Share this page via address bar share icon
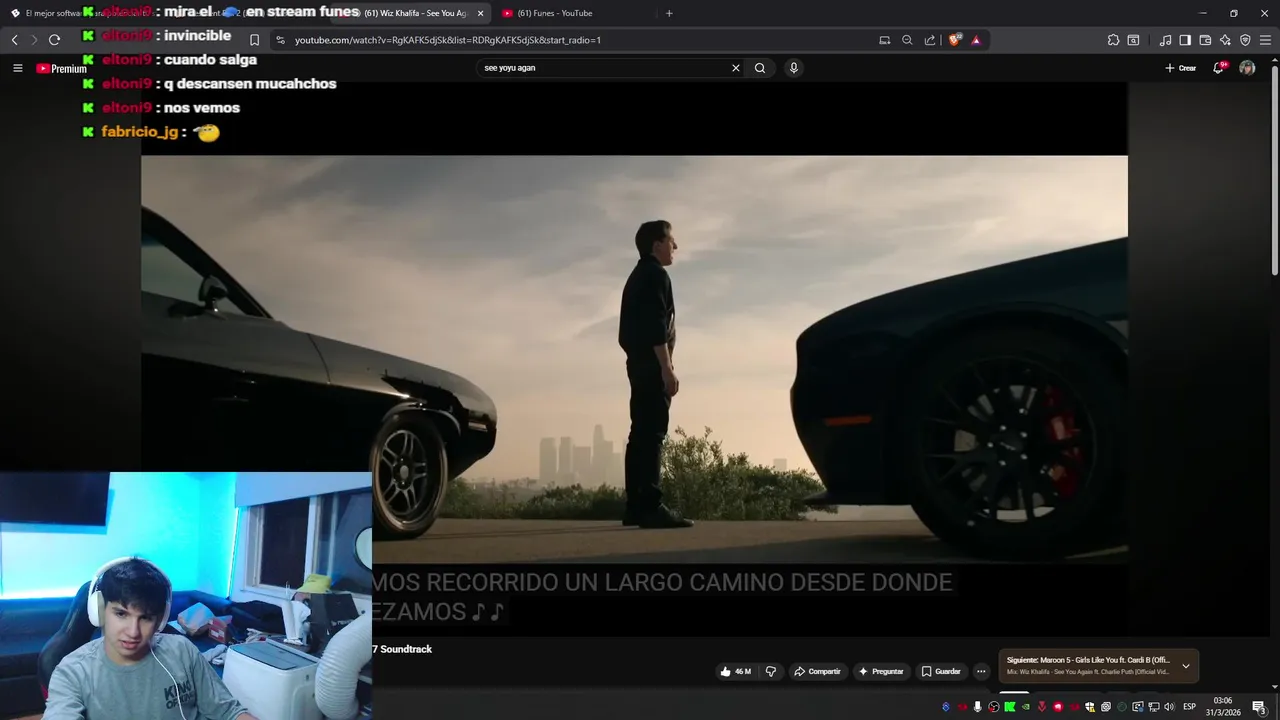Screen dimensions: 1280x720 point(930,40)
